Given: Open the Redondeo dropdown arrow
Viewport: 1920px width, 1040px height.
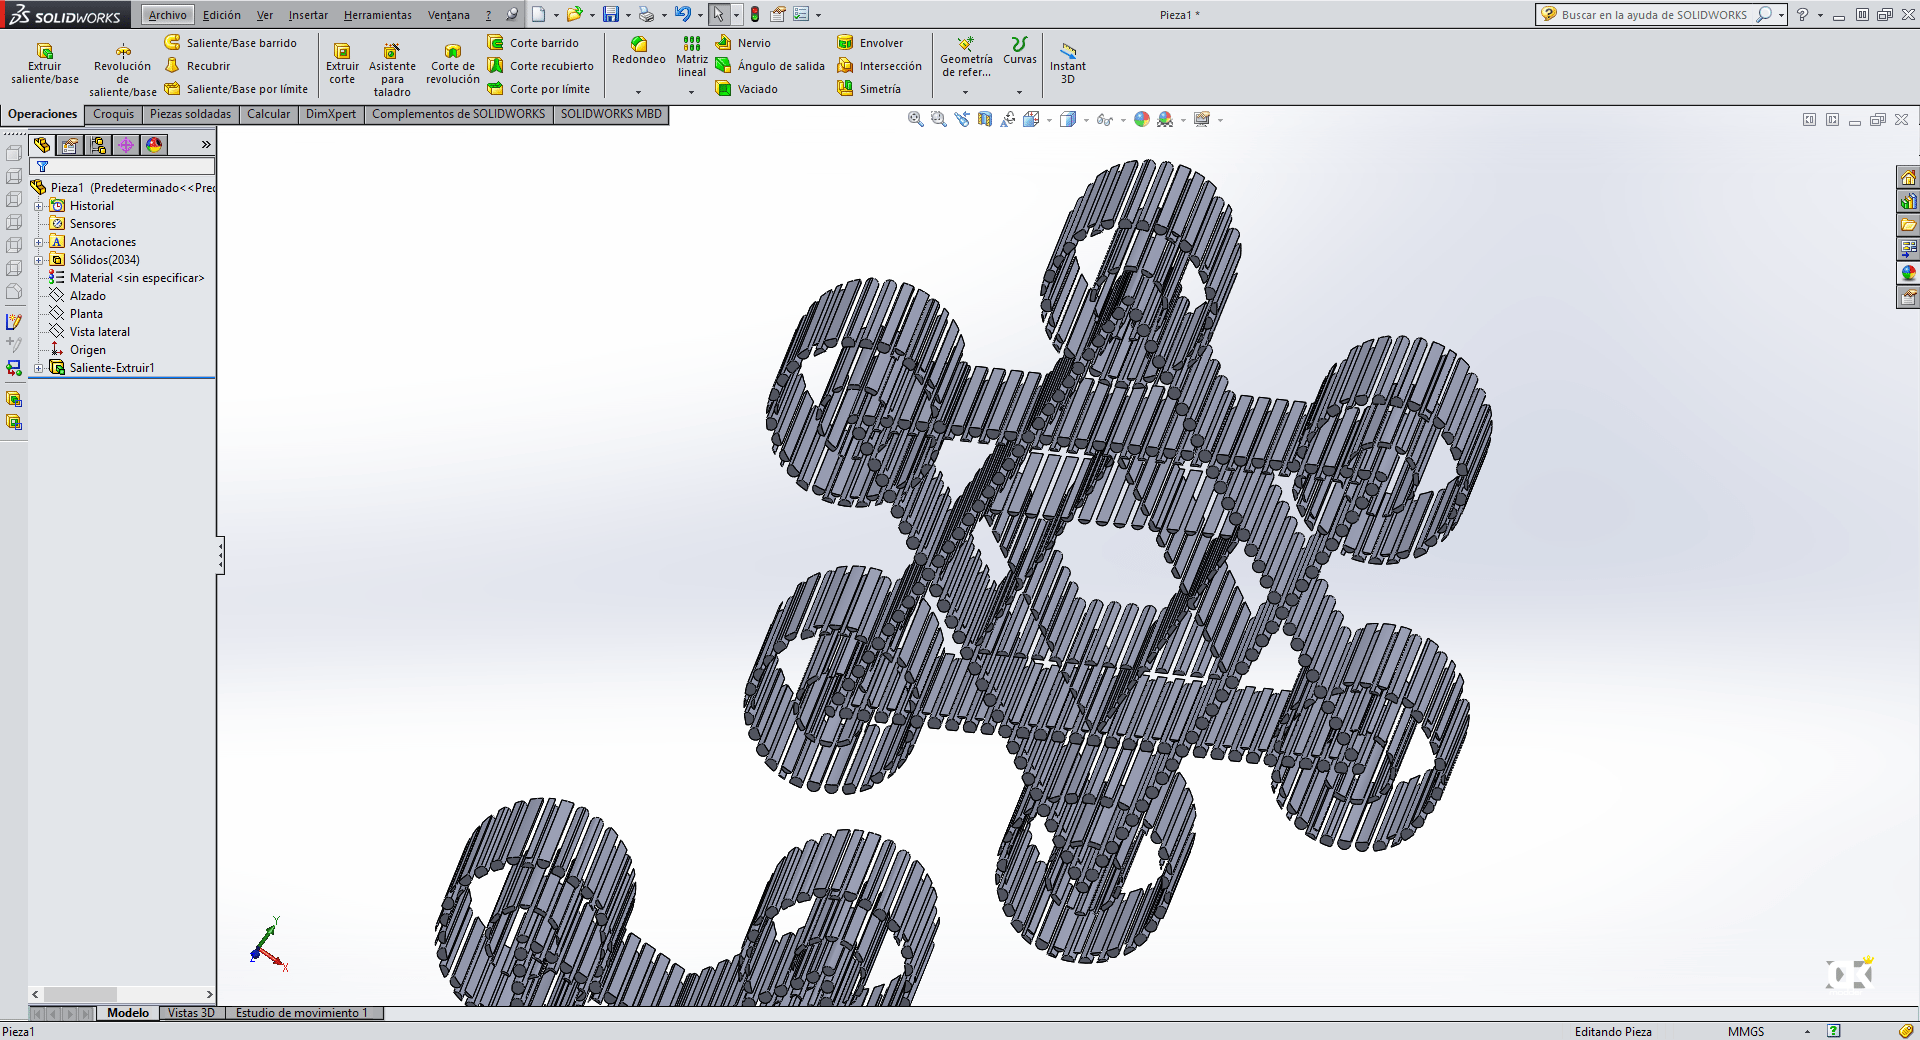Looking at the screenshot, I should tap(638, 92).
